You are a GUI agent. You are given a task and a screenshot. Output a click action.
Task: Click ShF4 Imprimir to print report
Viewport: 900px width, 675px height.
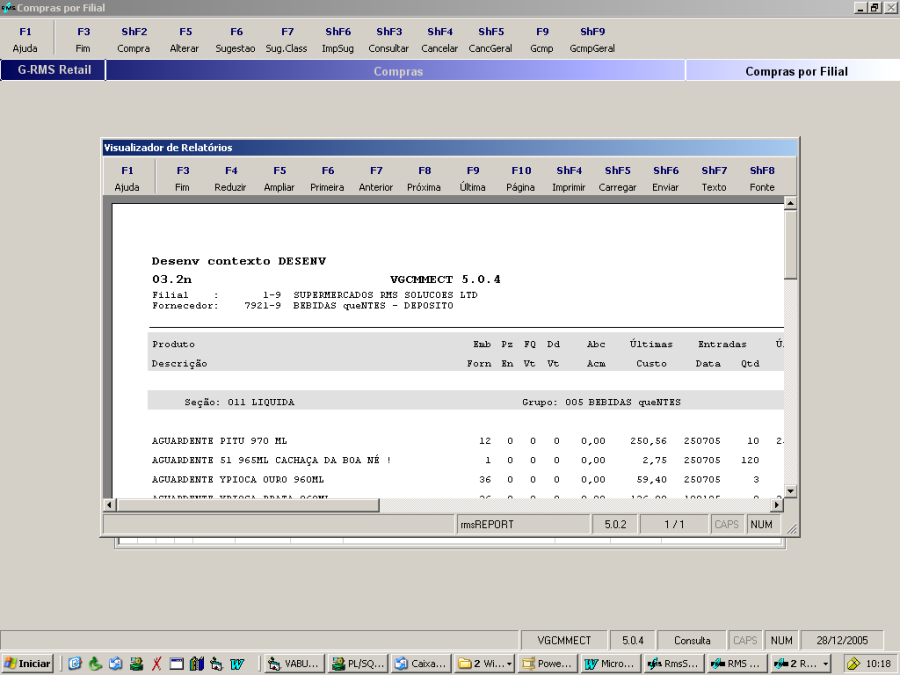(x=569, y=179)
